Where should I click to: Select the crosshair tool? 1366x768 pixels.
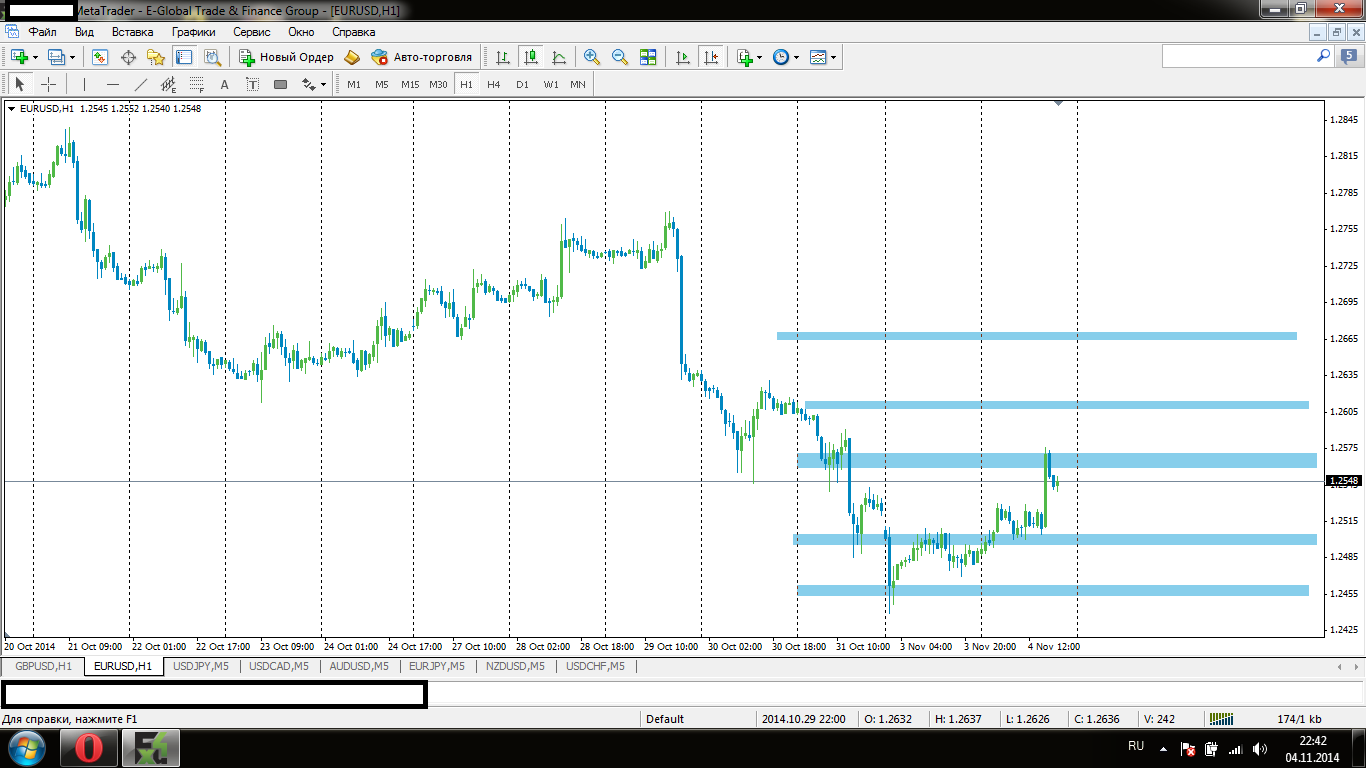point(47,84)
